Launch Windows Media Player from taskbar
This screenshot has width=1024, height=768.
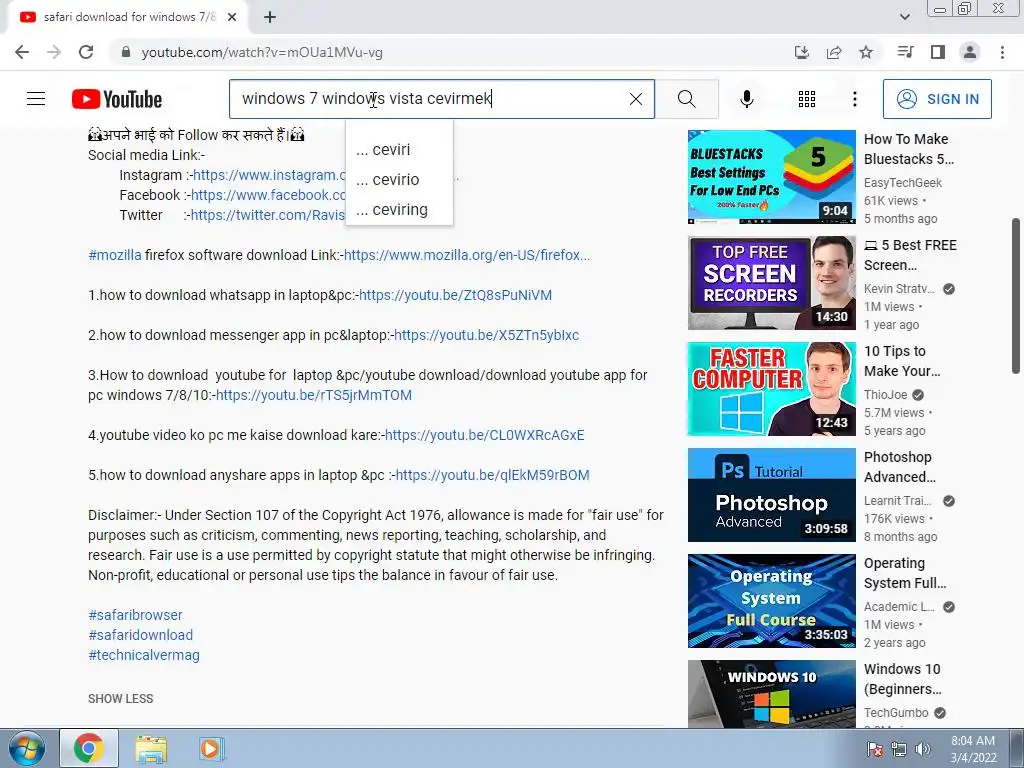point(211,748)
